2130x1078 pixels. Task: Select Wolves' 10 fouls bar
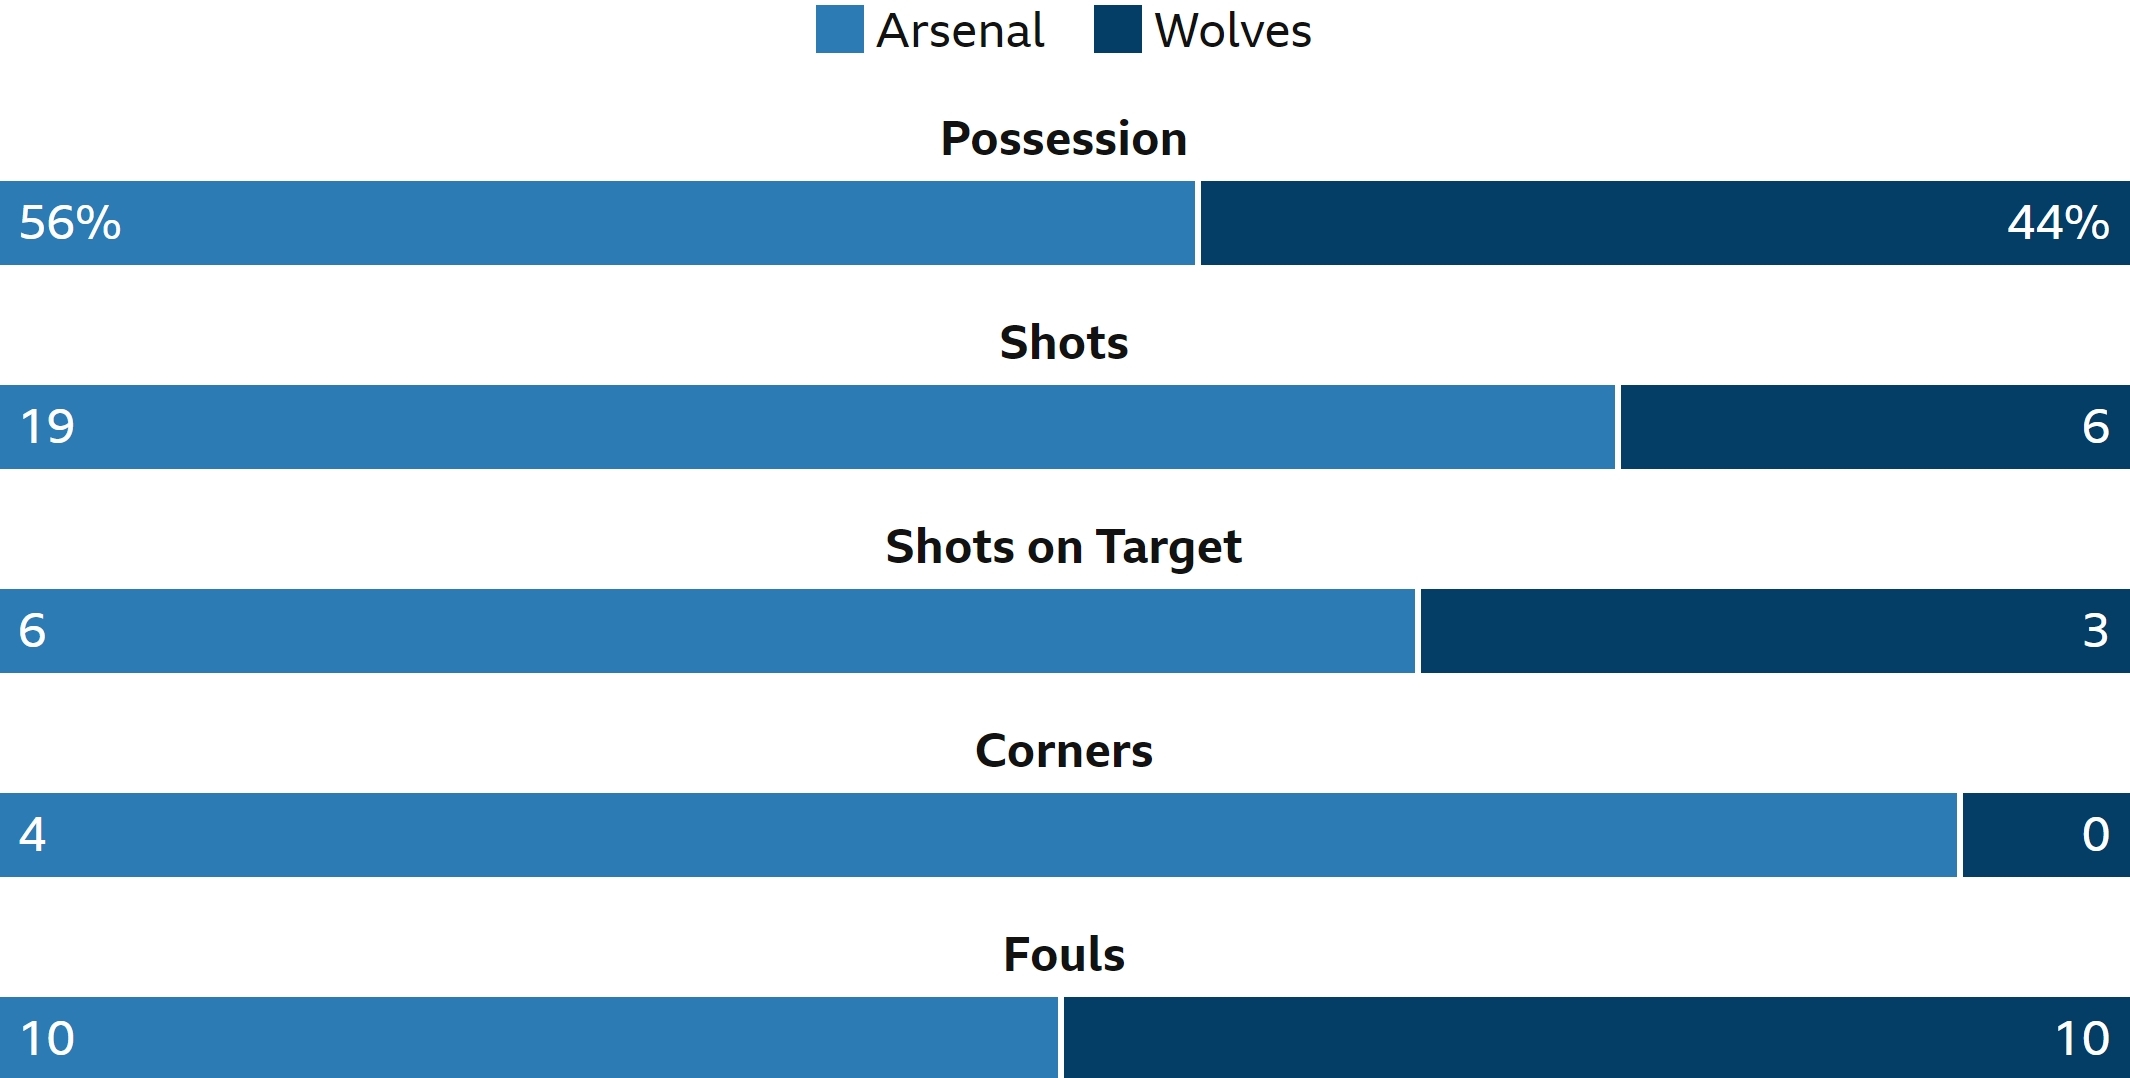(1597, 1038)
